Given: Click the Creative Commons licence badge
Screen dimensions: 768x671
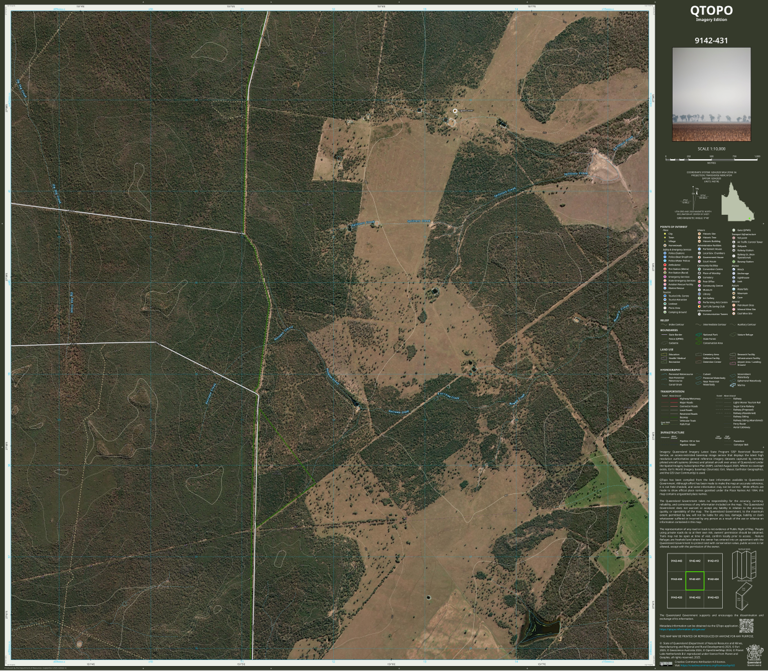Looking at the screenshot, I should [x=666, y=664].
